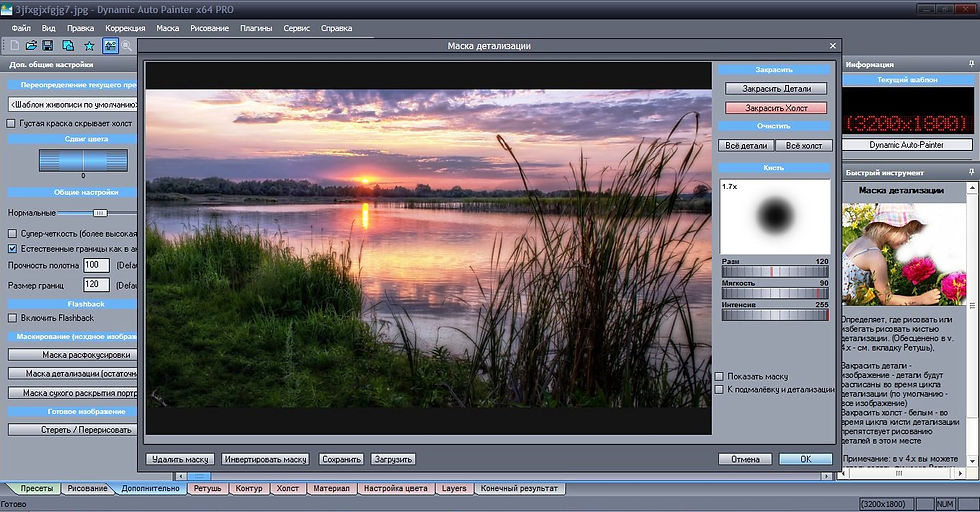Toggle Густая краска скрывает холст checkbox
980x512 pixels.
11,123
